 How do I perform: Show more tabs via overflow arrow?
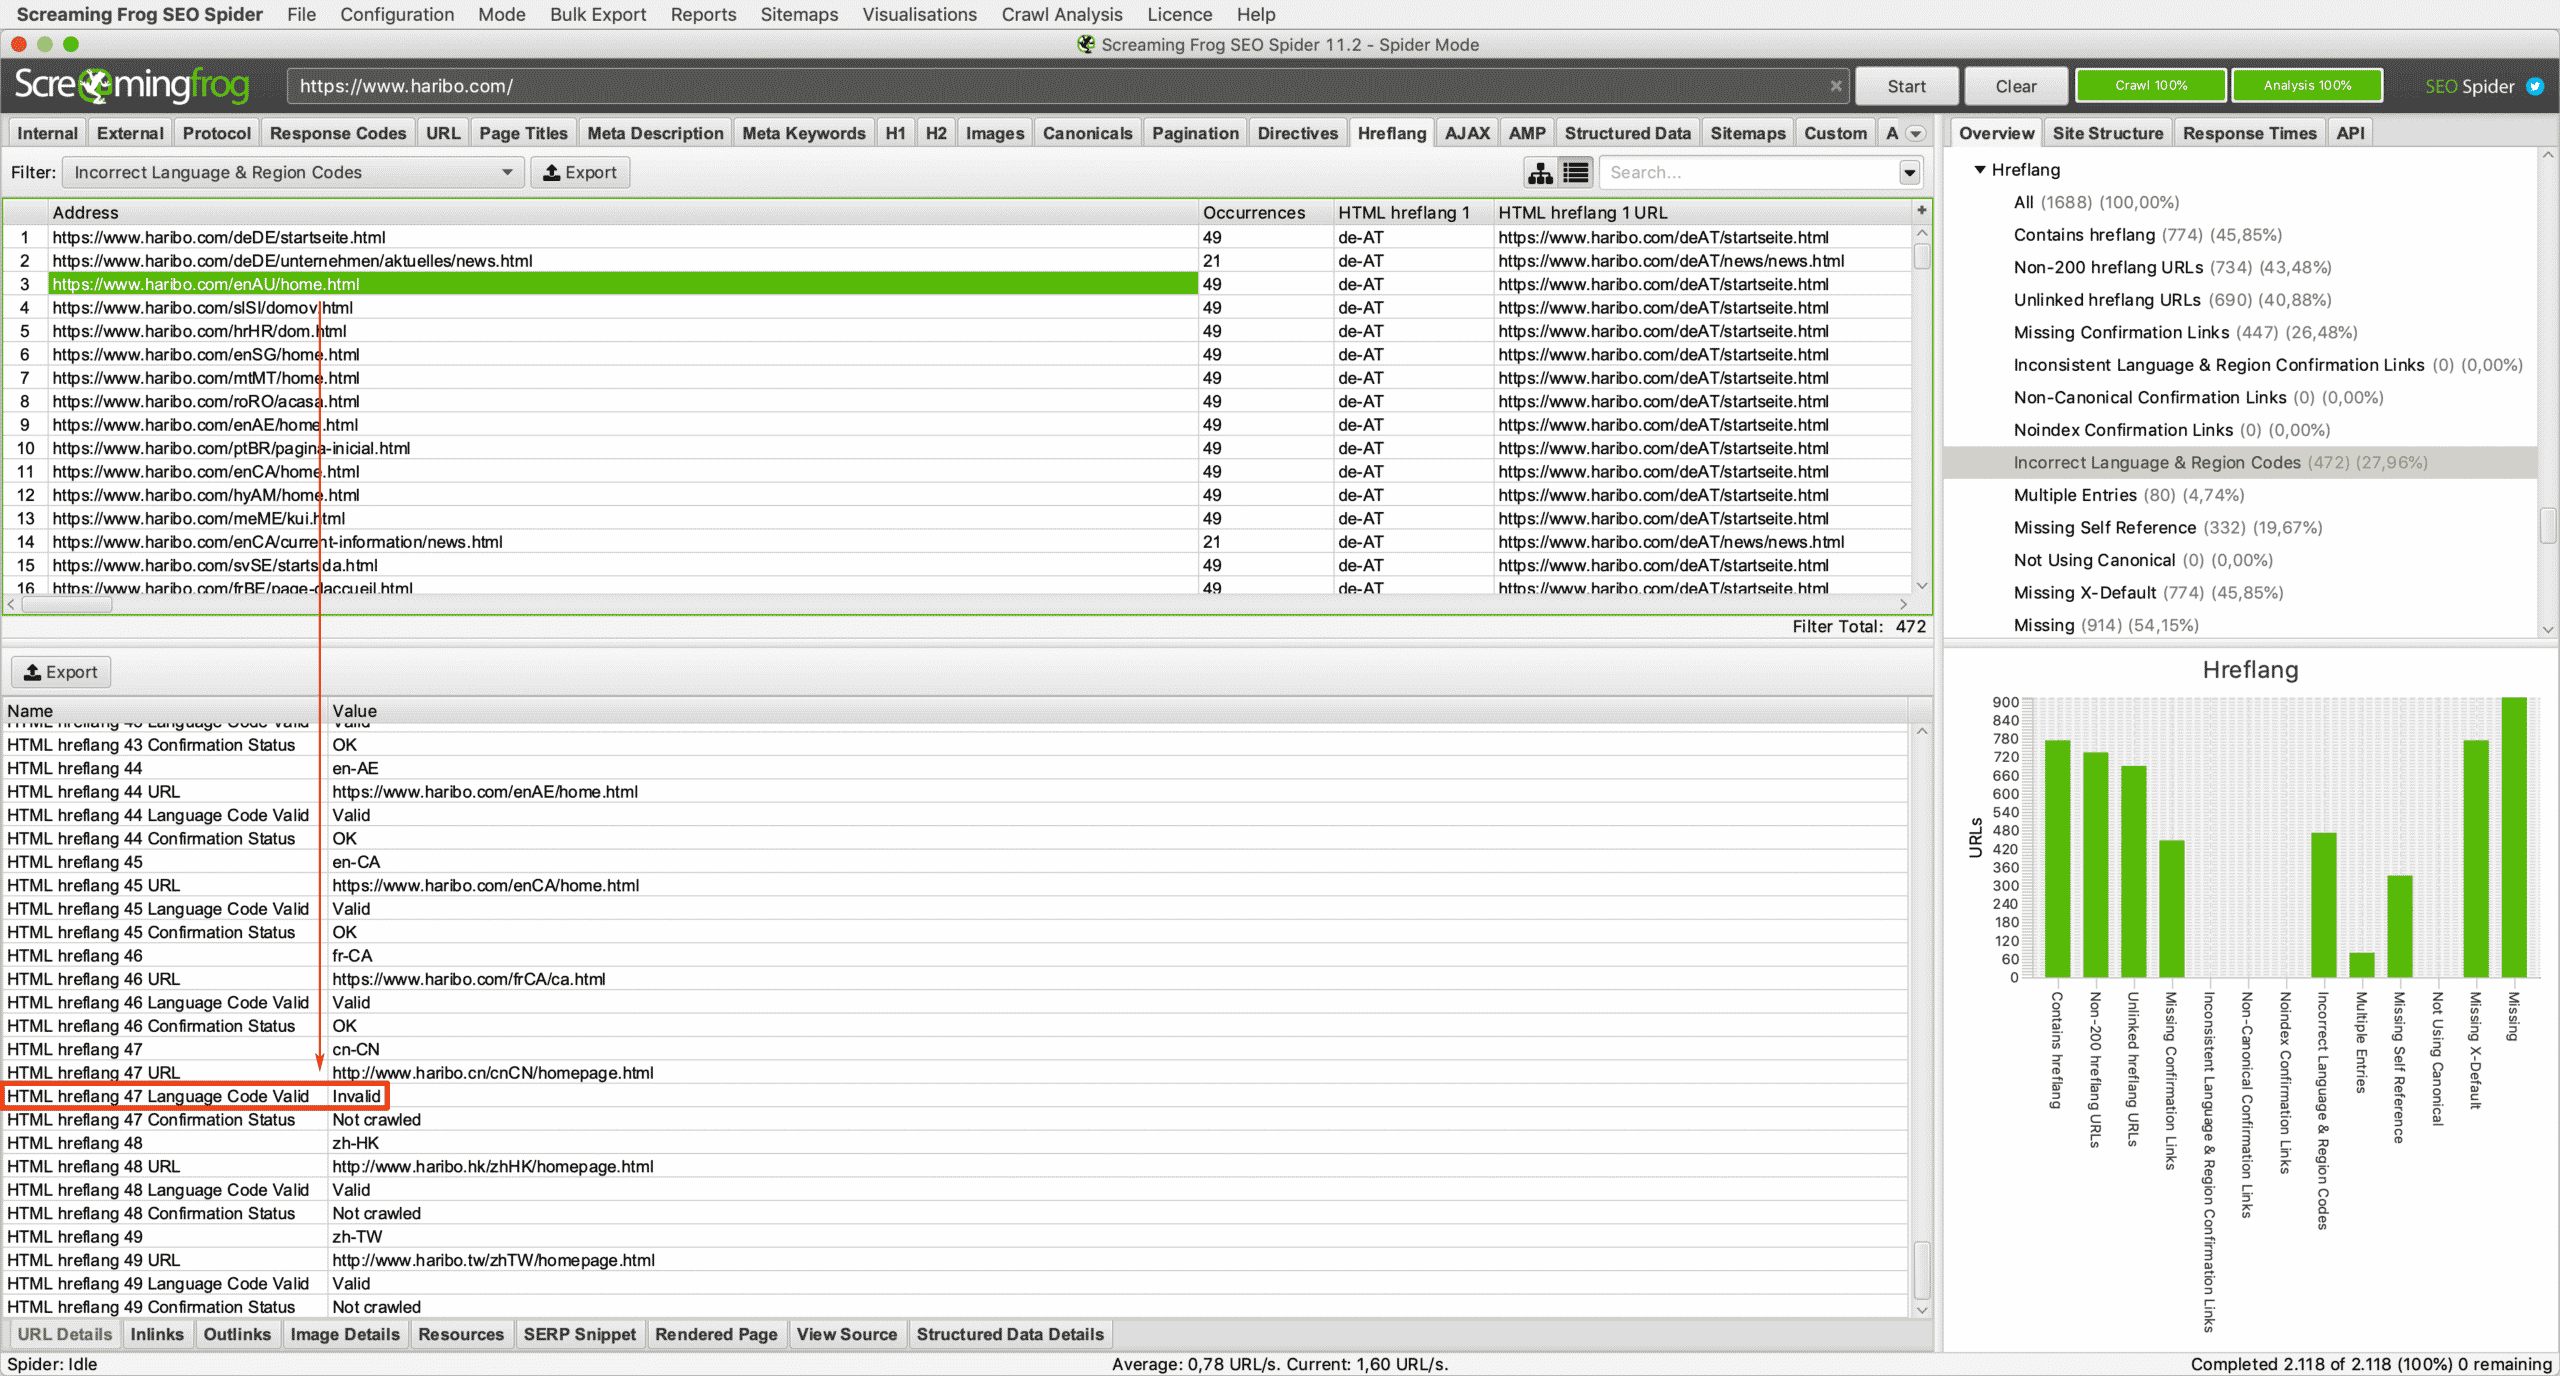click(x=1916, y=133)
